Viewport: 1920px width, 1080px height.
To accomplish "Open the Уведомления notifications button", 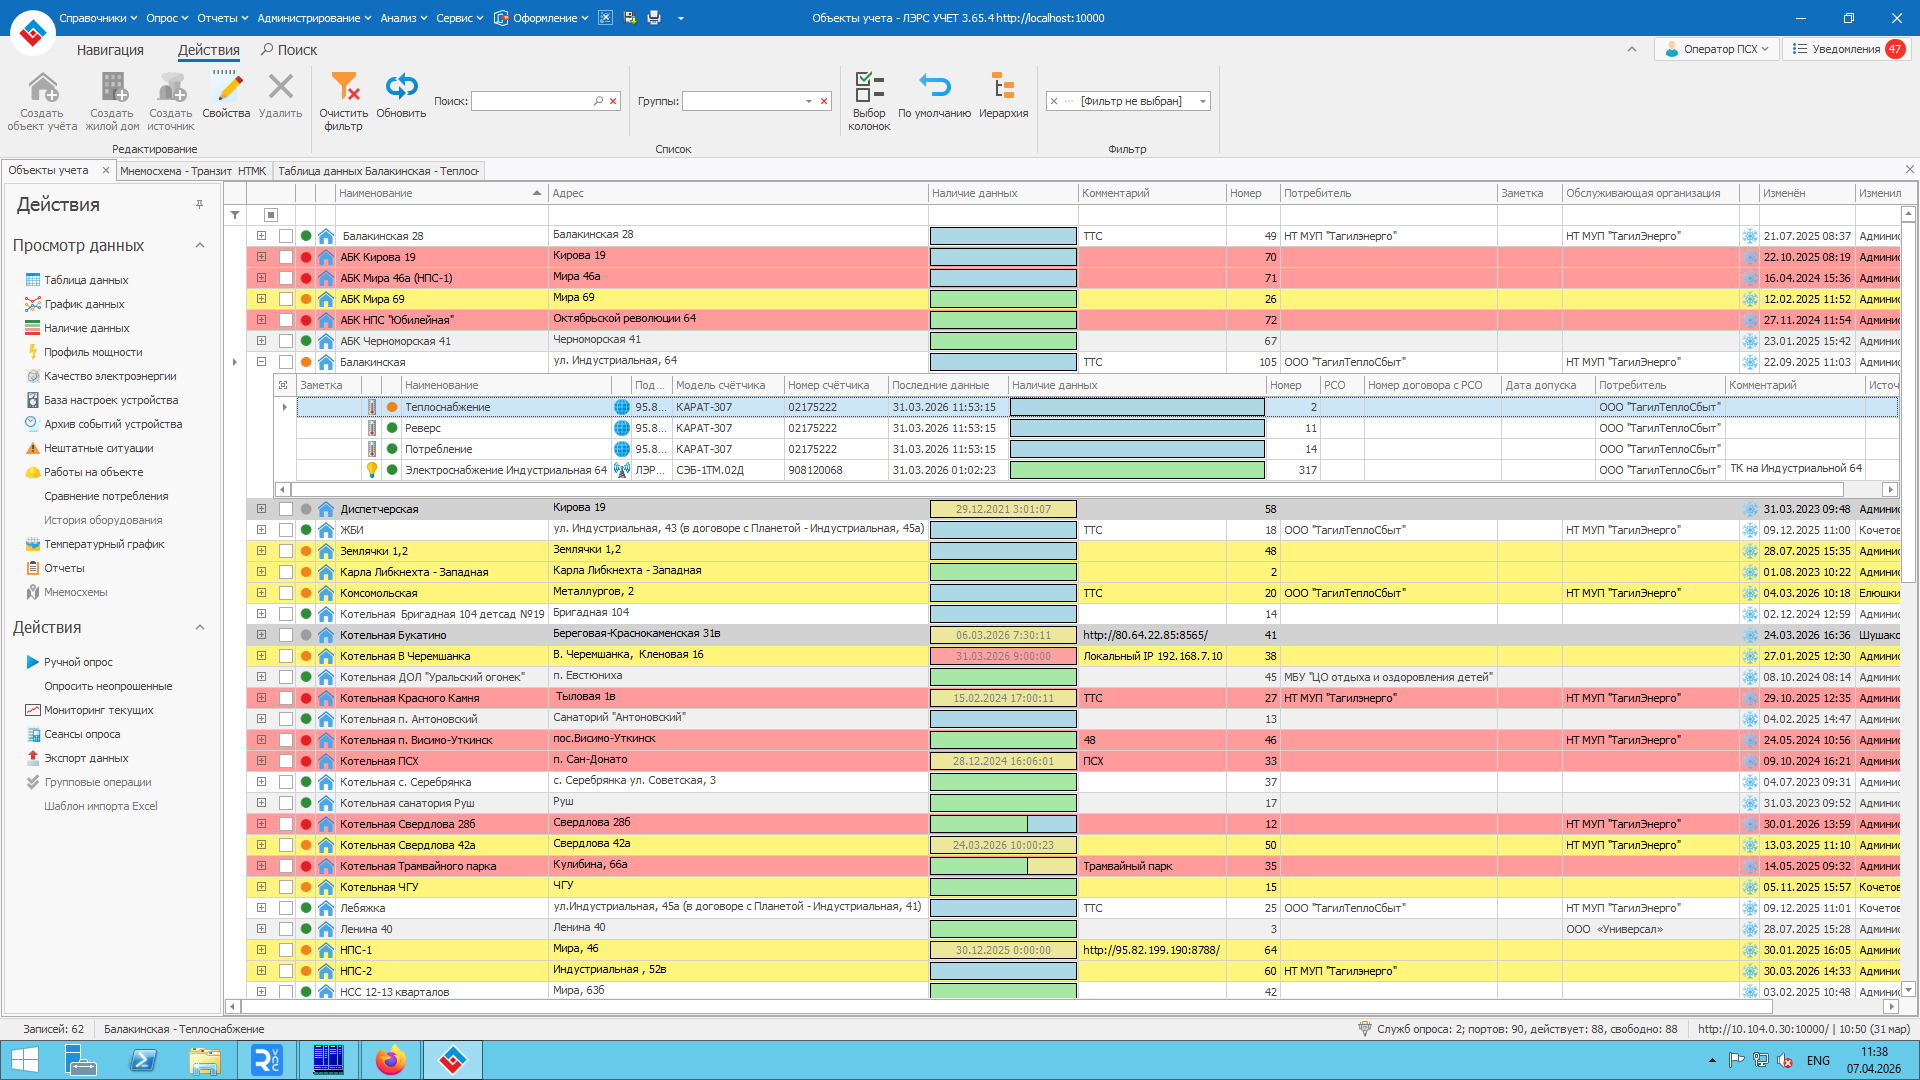I will (1846, 49).
